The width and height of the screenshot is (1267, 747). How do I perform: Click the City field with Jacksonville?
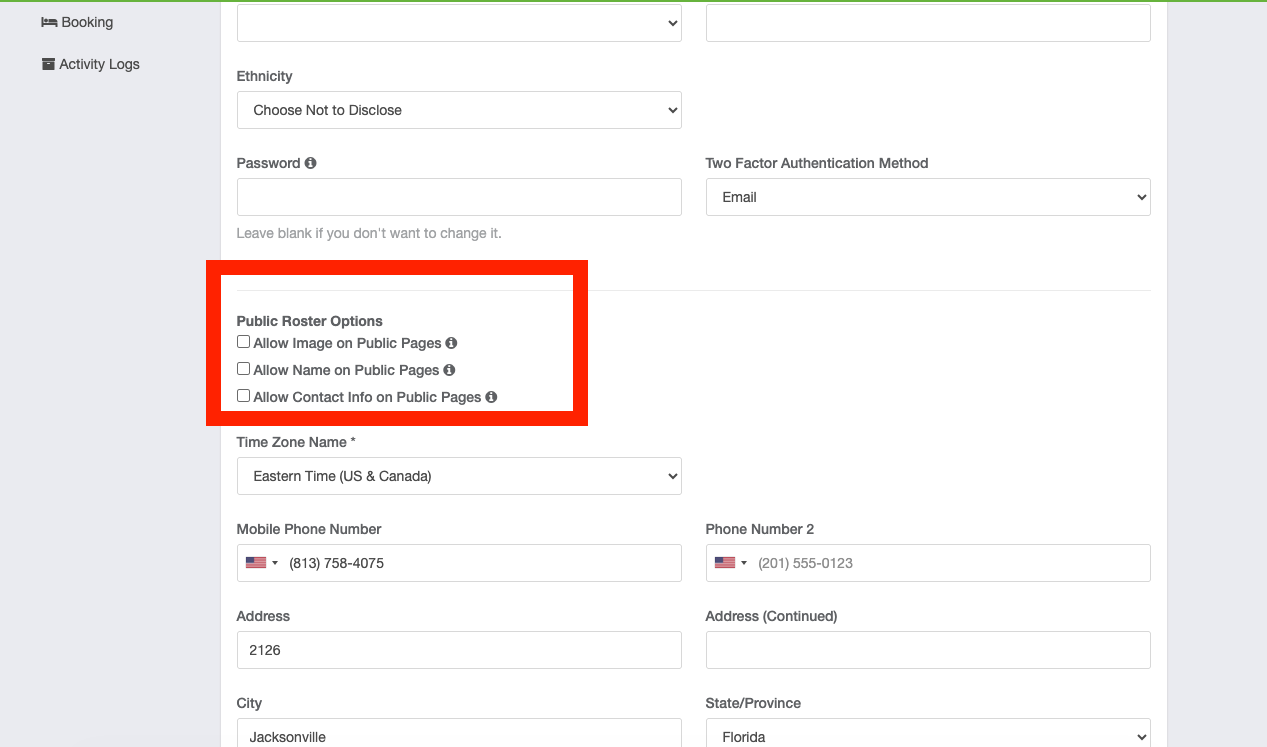pyautogui.click(x=459, y=735)
